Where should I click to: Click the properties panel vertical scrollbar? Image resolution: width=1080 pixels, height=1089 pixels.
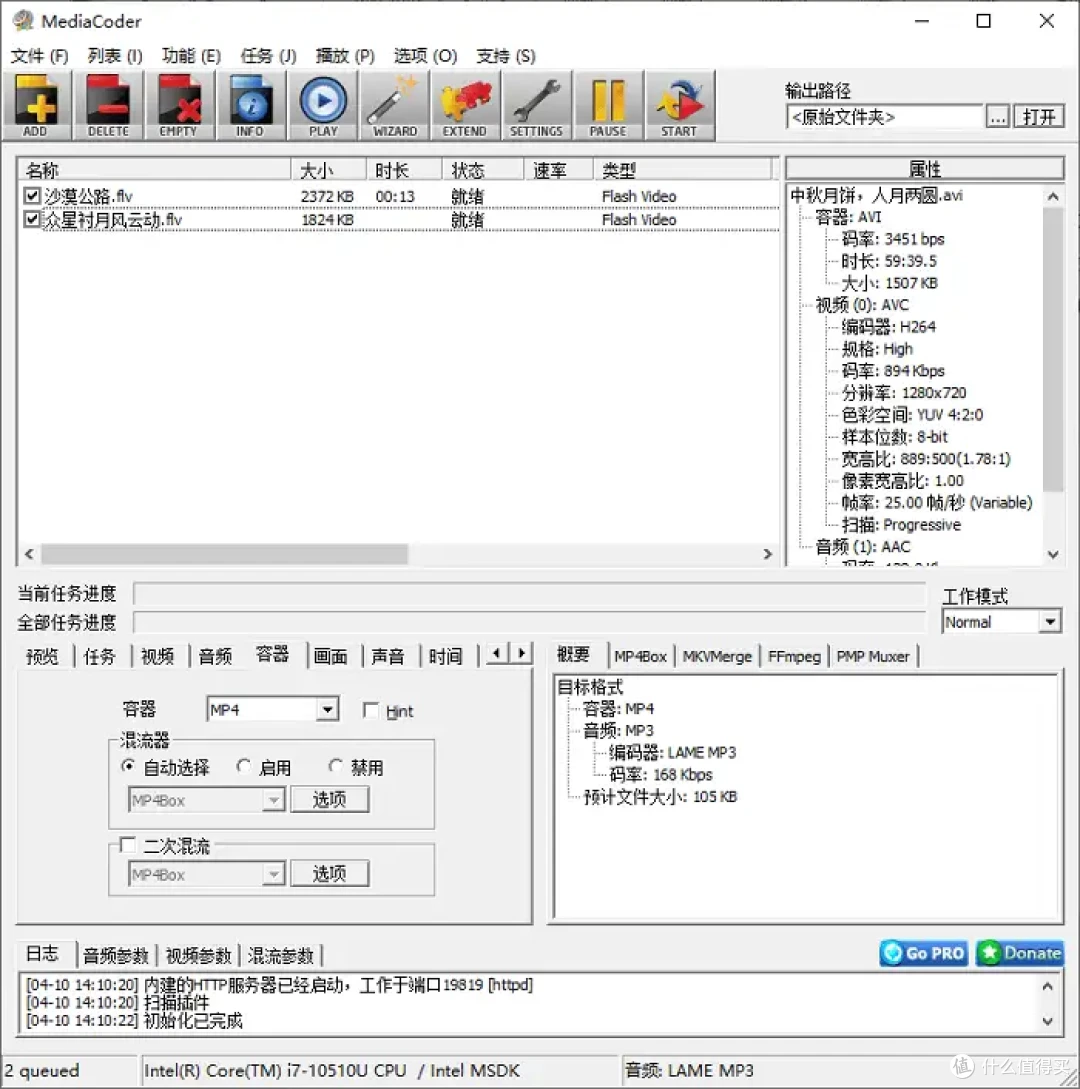click(1053, 349)
